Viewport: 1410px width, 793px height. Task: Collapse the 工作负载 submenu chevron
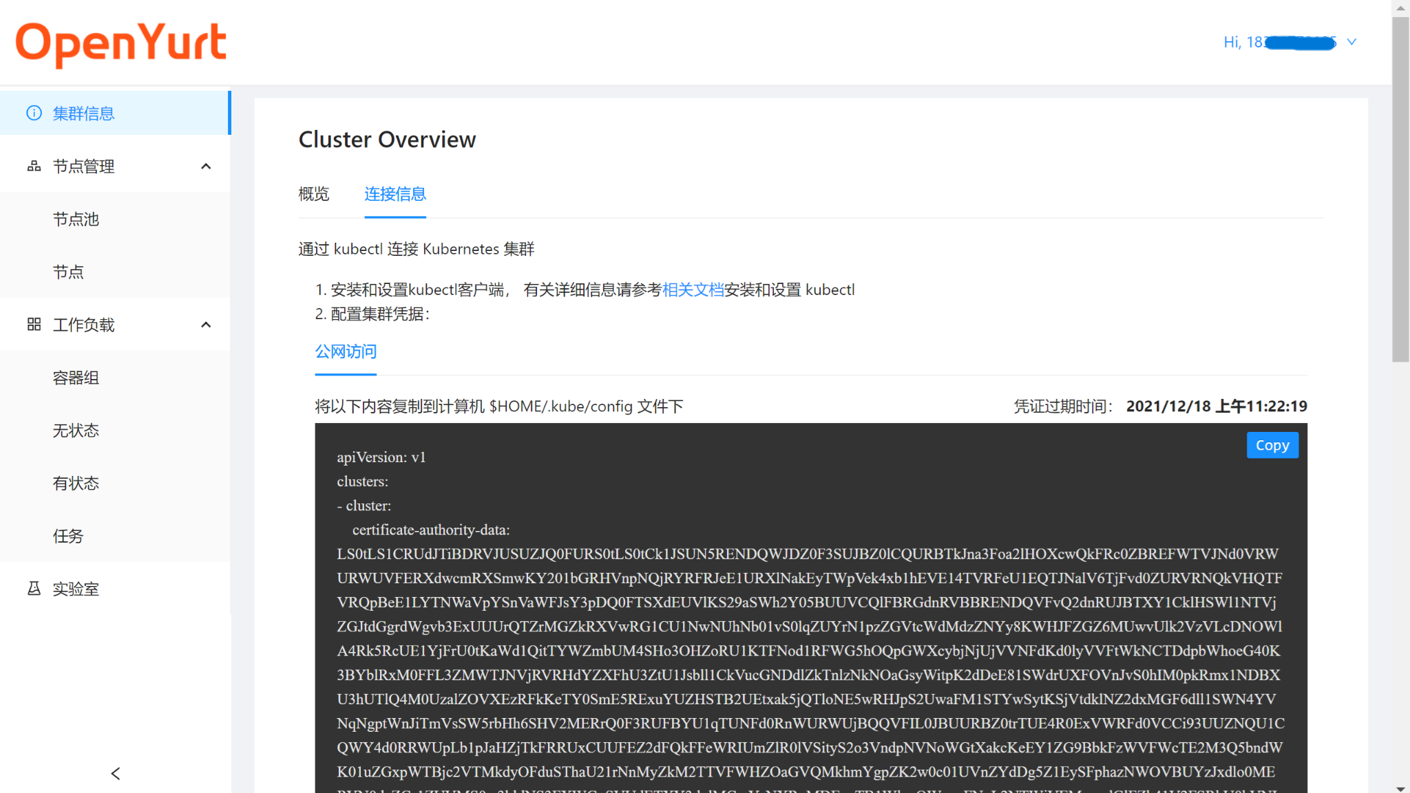206,324
